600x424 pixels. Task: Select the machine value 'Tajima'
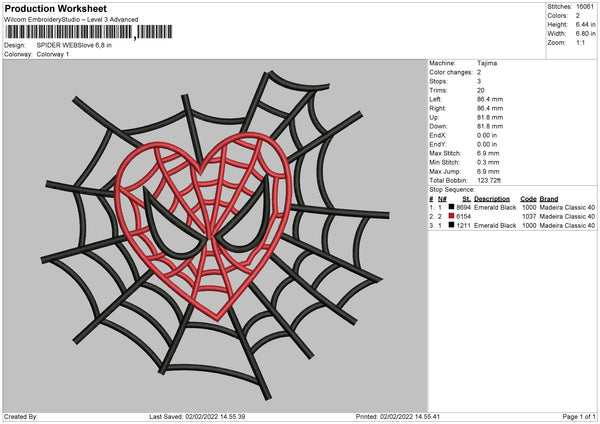tap(487, 63)
